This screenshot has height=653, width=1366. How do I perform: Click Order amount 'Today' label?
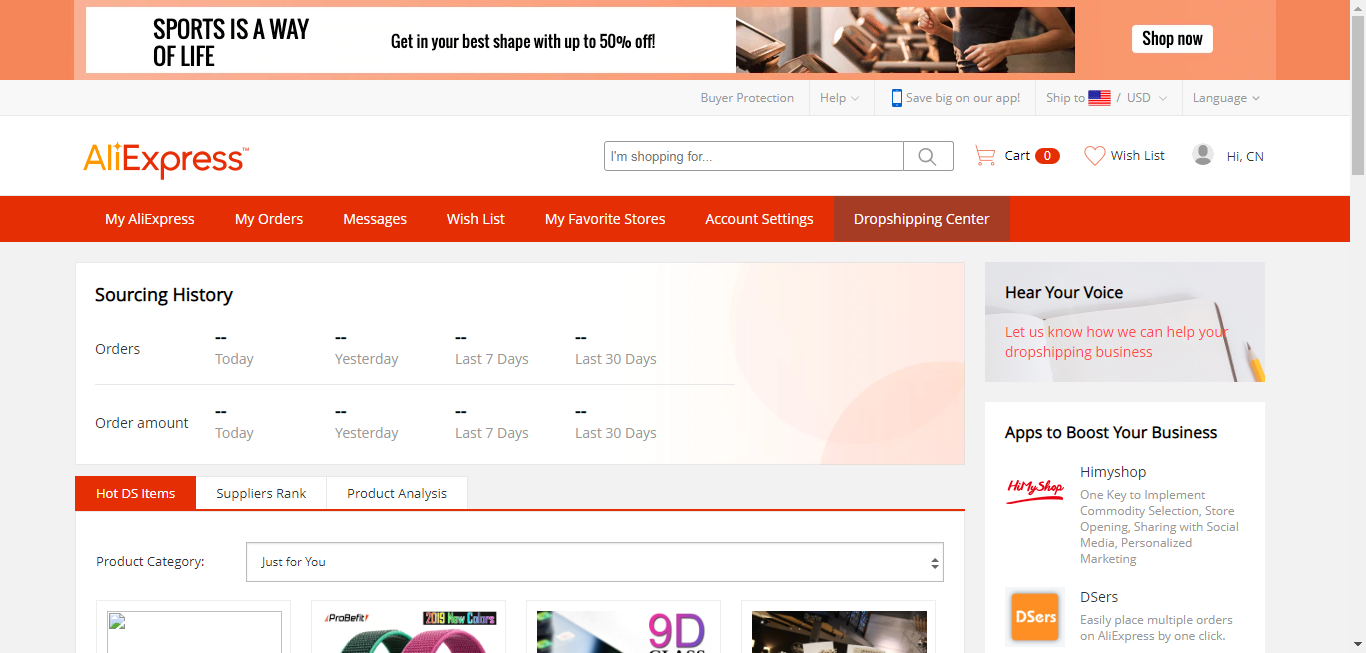234,433
